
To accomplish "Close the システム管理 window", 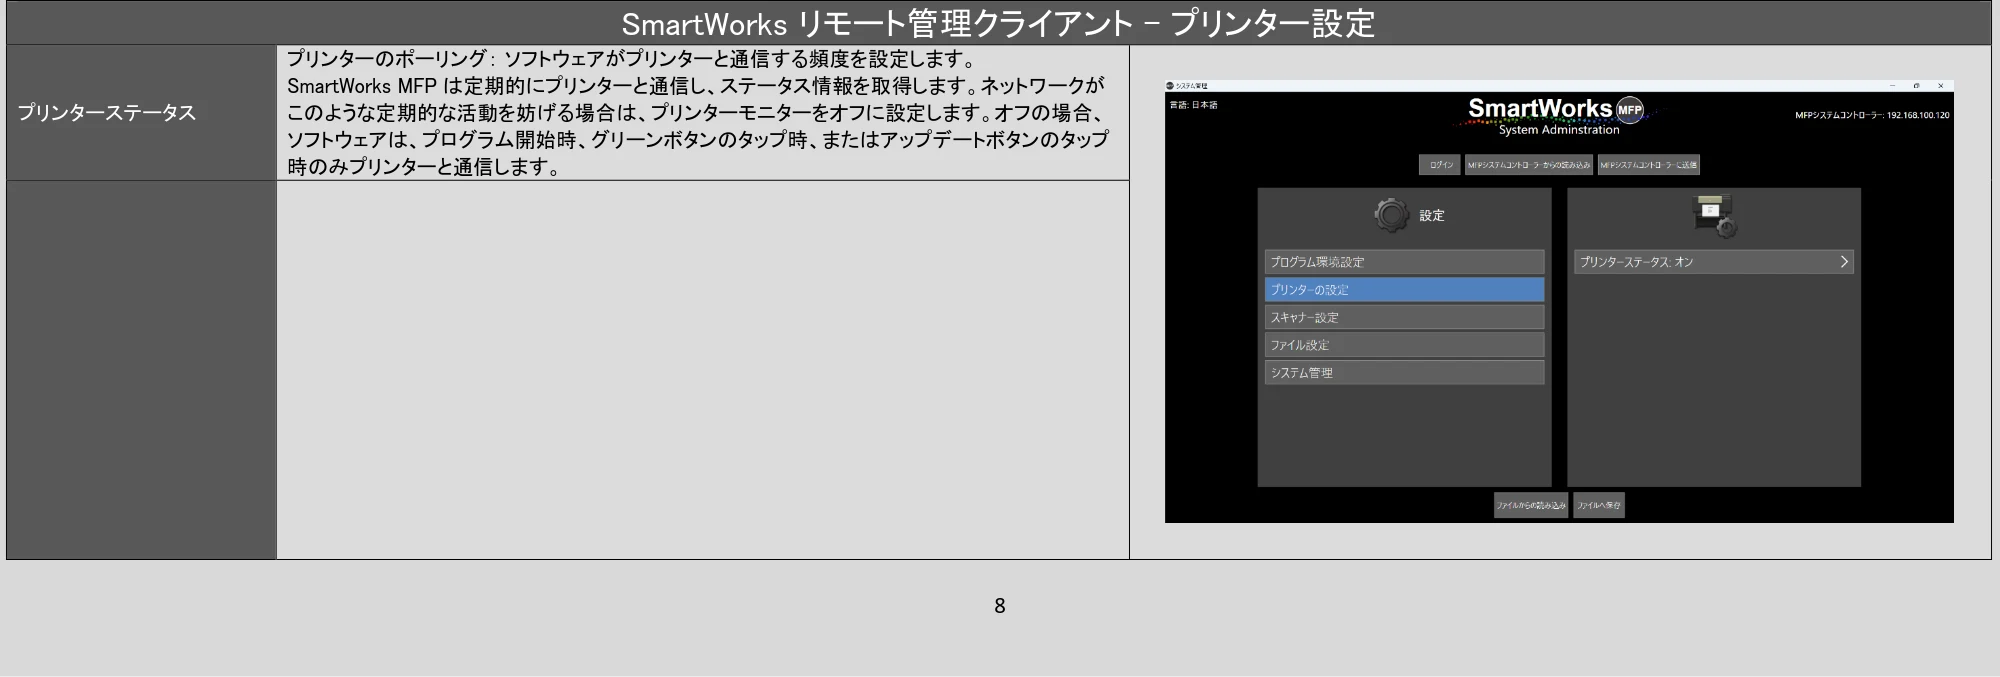I will (1940, 86).
